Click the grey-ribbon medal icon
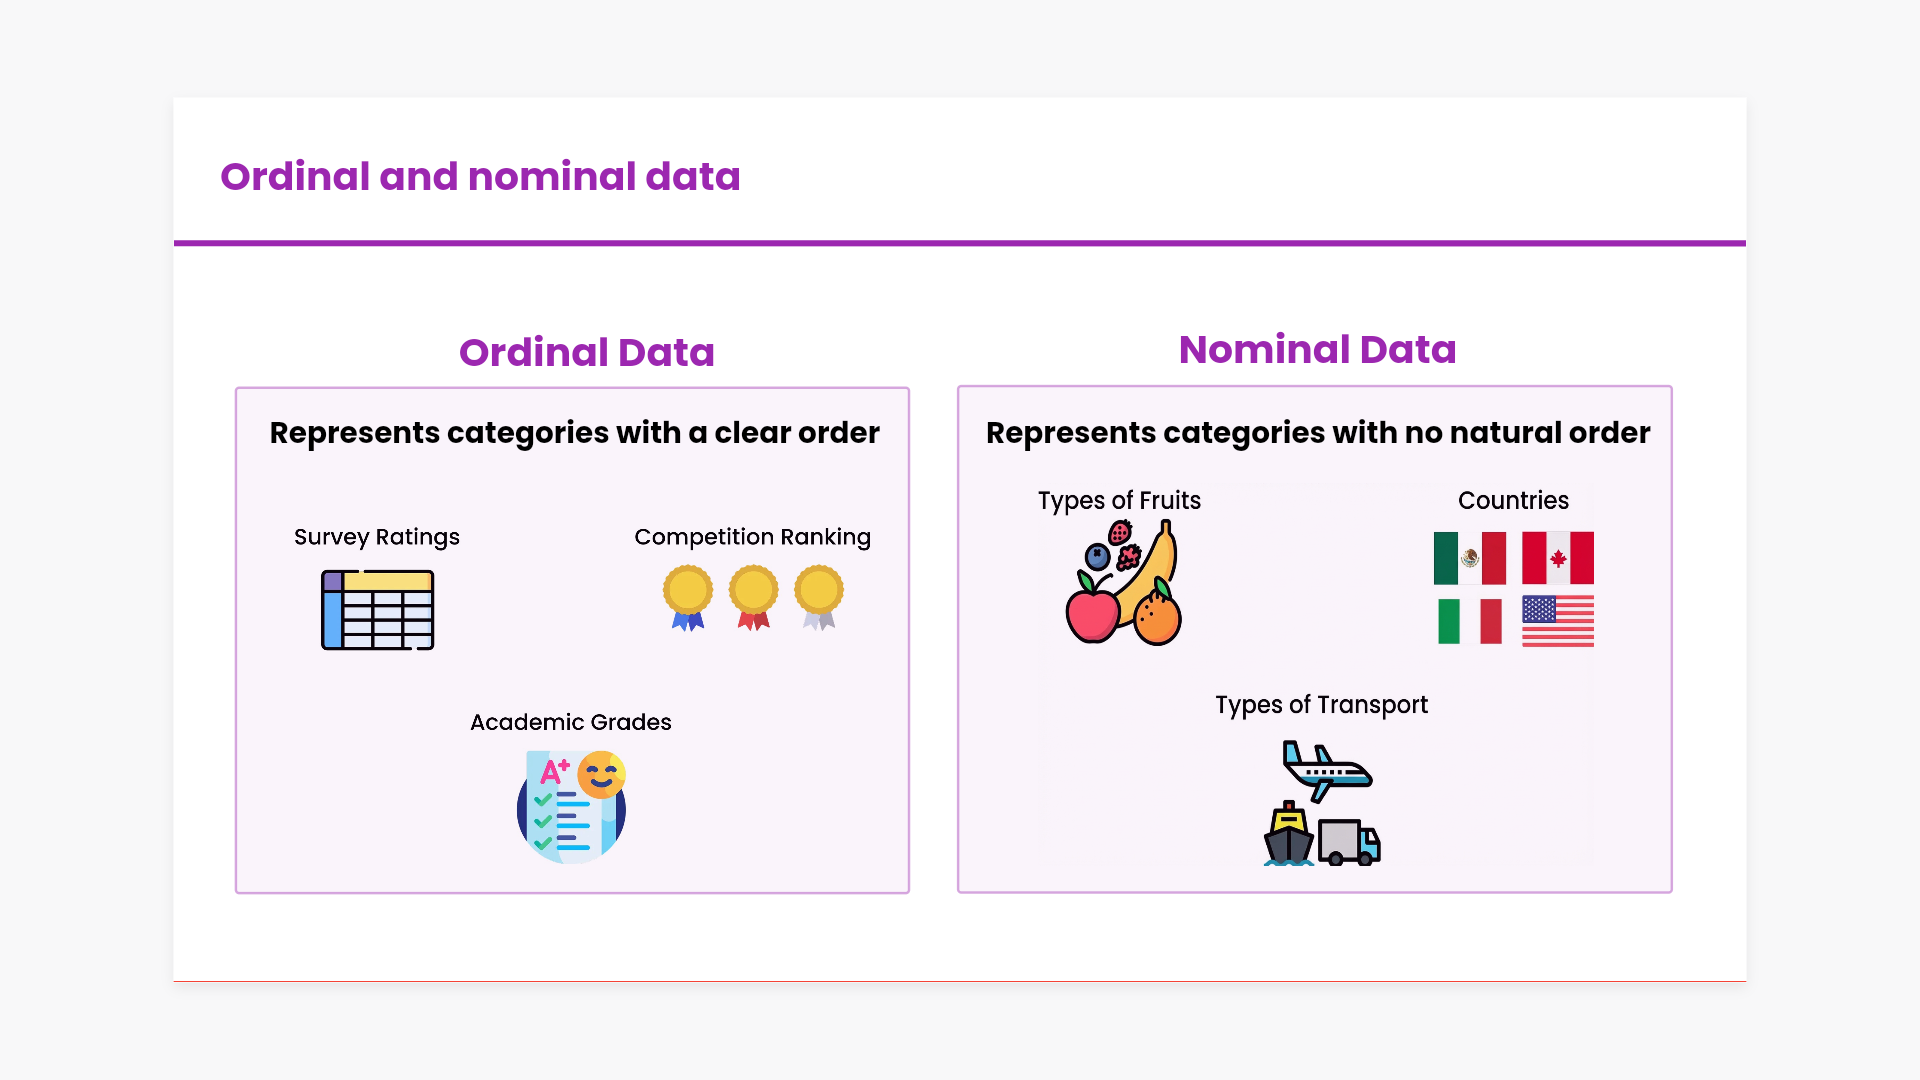1920x1080 pixels. pyautogui.click(x=819, y=597)
